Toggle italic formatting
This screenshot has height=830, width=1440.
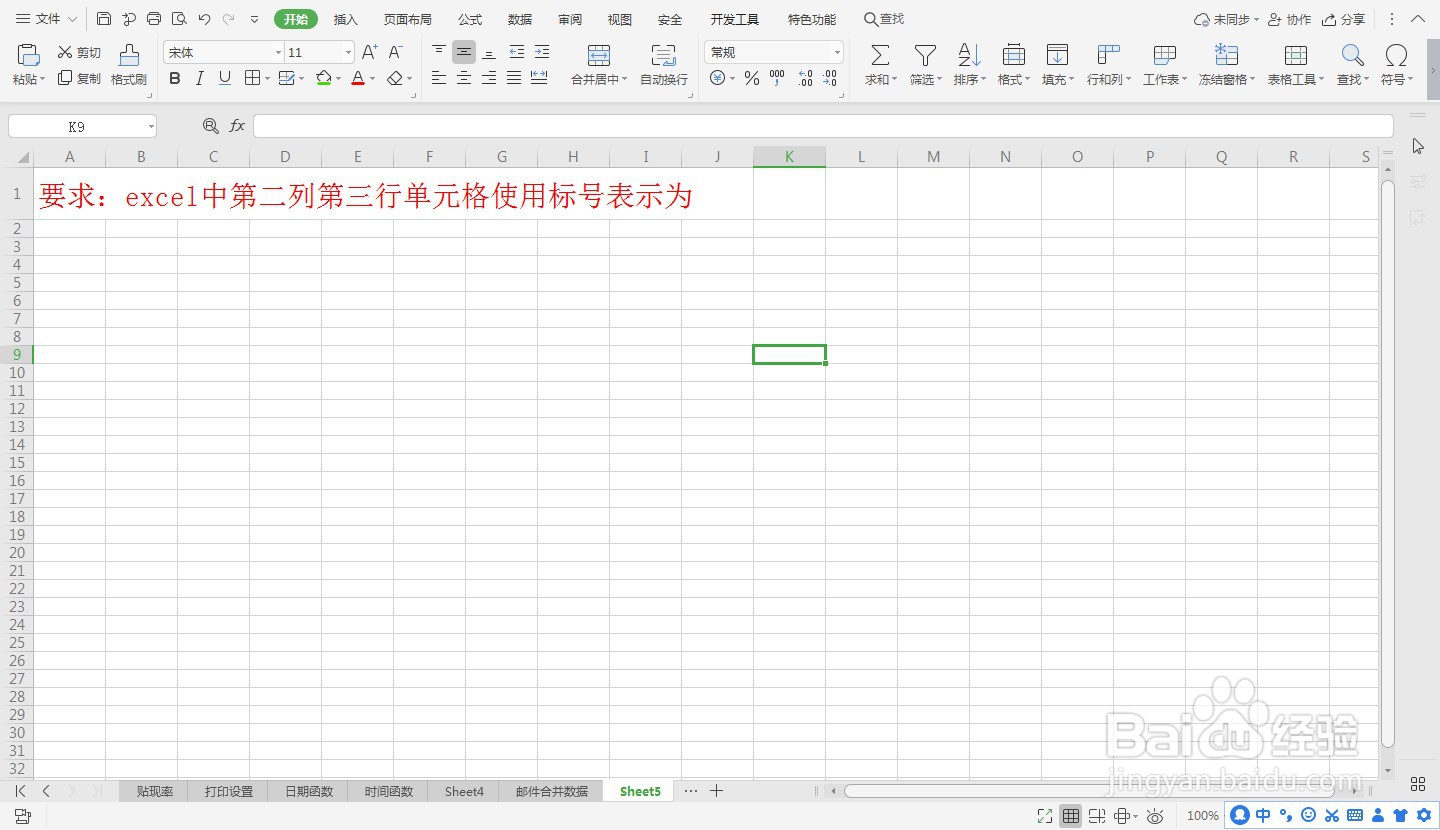coord(199,78)
